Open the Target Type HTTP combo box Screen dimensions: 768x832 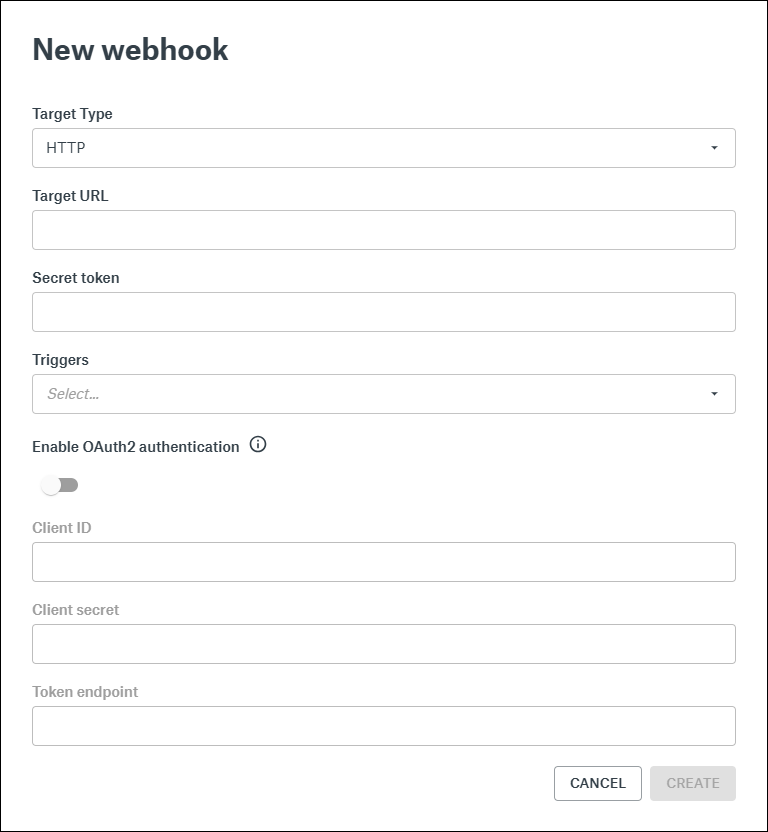(x=384, y=148)
